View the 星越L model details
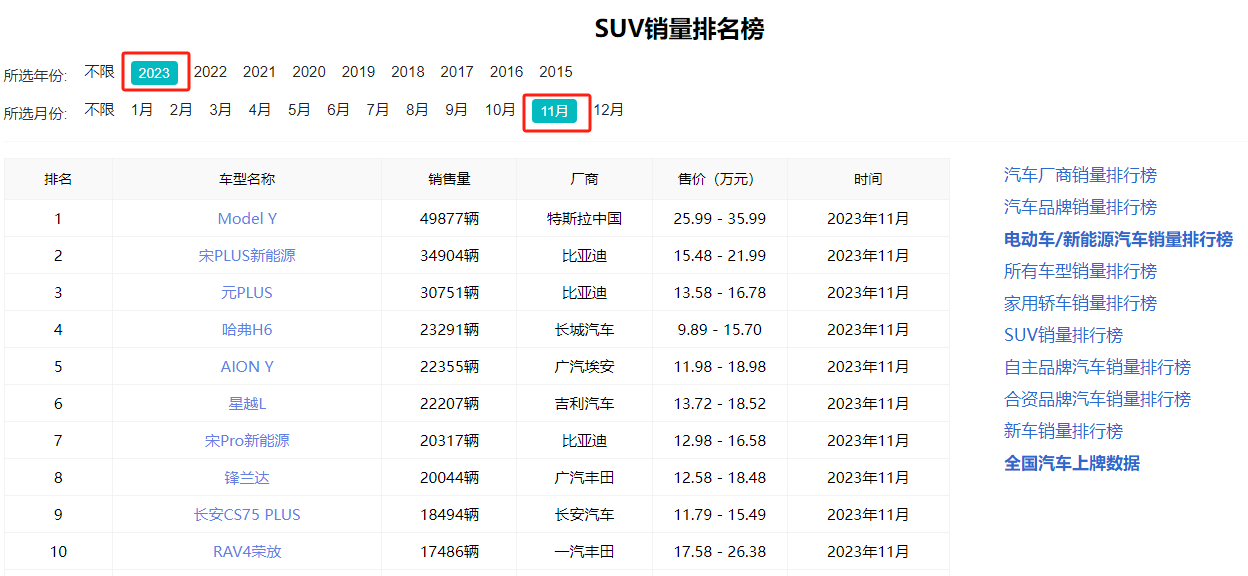Screen dimensions: 1248x576 pos(246,403)
